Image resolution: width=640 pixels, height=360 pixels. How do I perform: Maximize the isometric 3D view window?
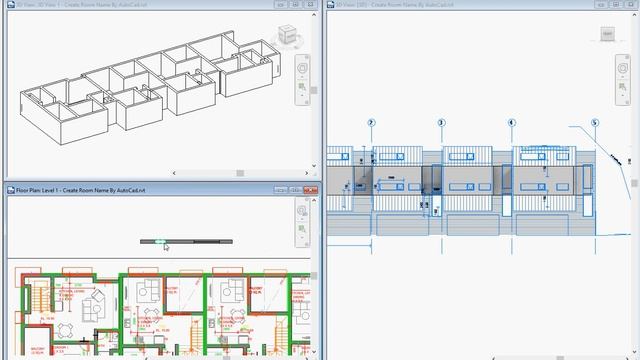[296, 4]
